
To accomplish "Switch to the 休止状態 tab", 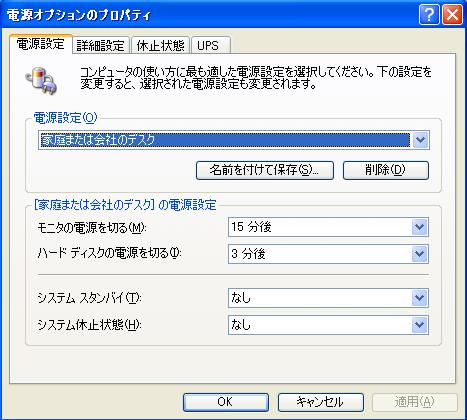I will (160, 45).
